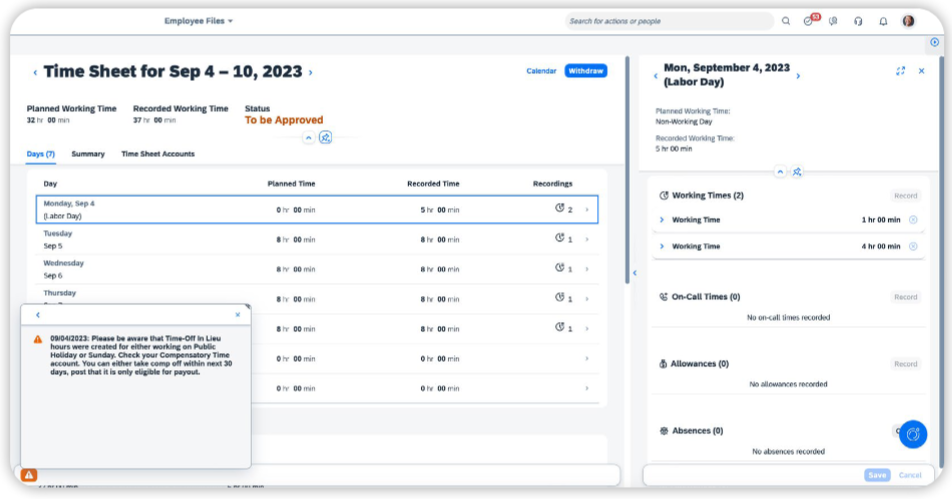Collapse the time sheet header section

pos(308,138)
